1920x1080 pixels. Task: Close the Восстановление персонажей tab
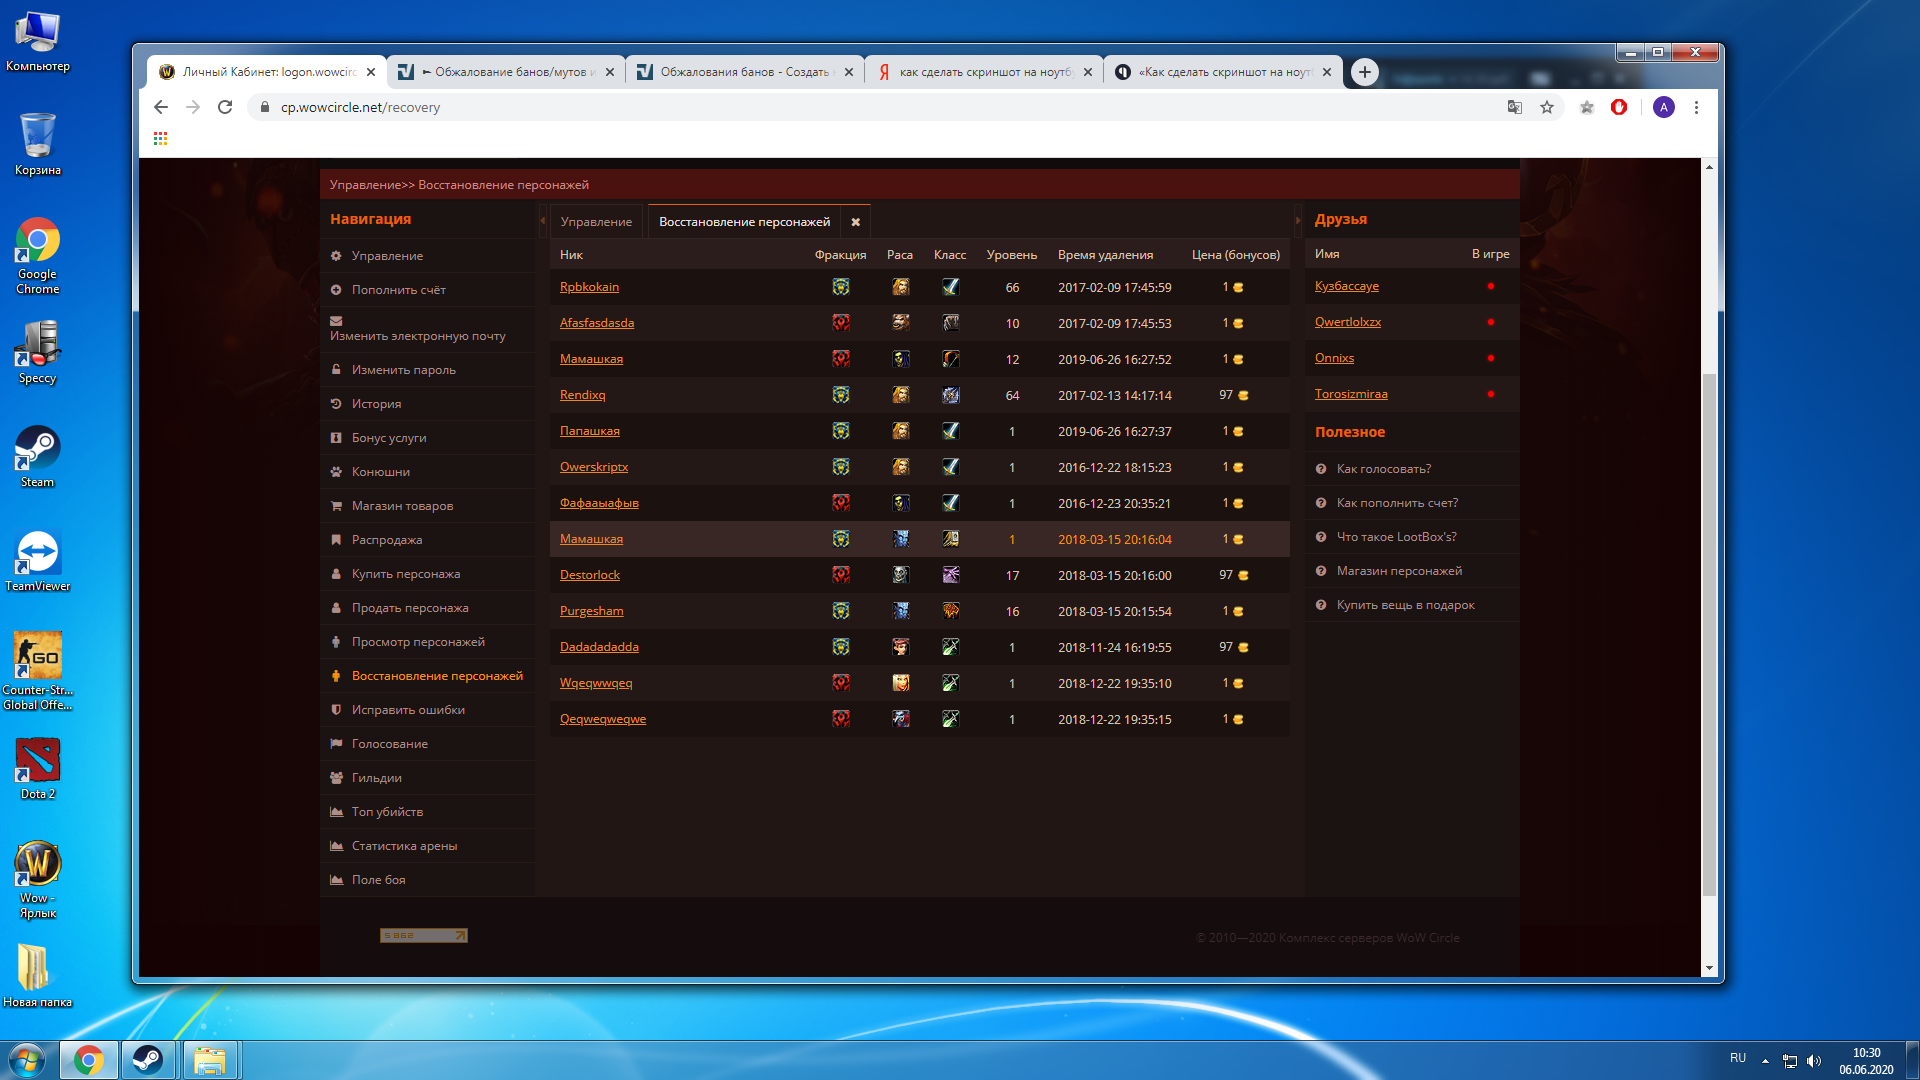[x=856, y=222]
